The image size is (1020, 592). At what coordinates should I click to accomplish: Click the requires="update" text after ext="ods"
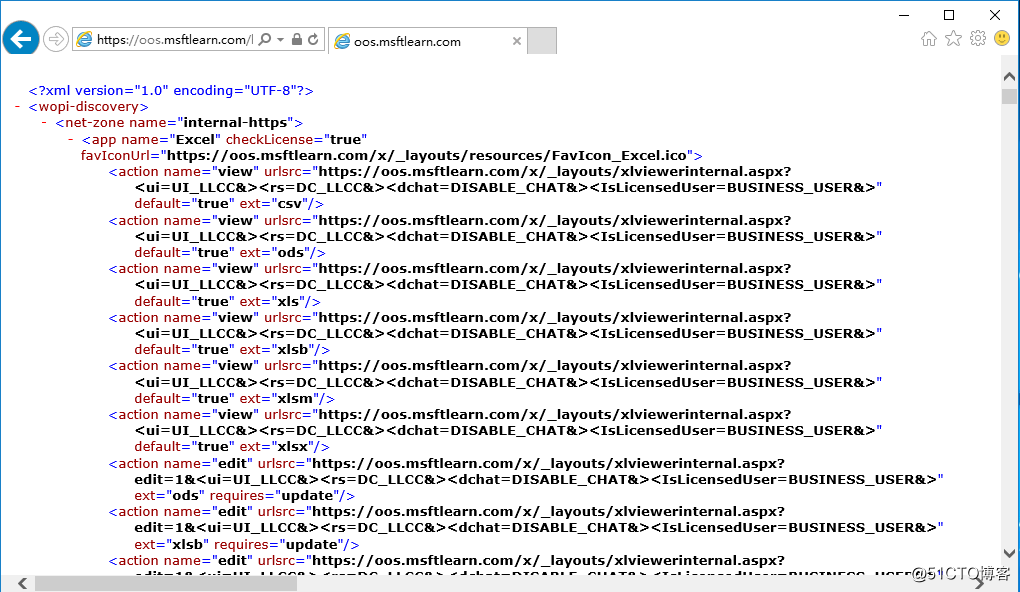pos(275,496)
